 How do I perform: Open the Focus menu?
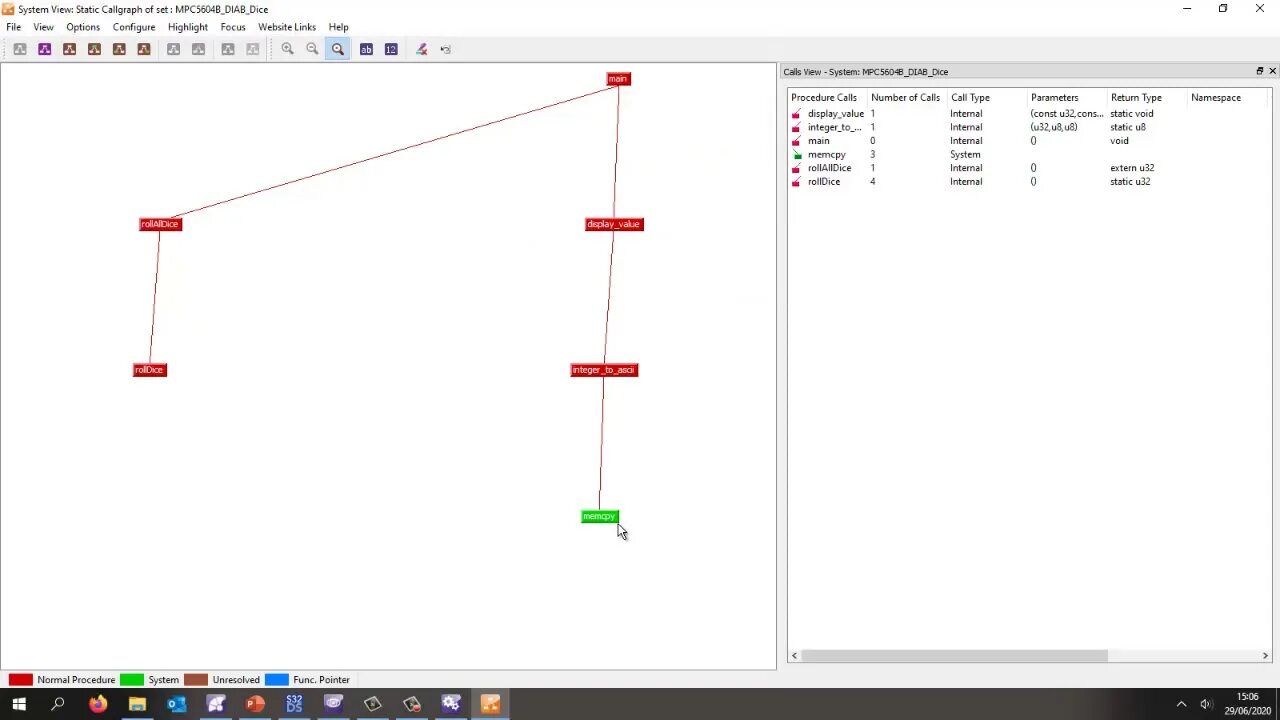pos(233,27)
